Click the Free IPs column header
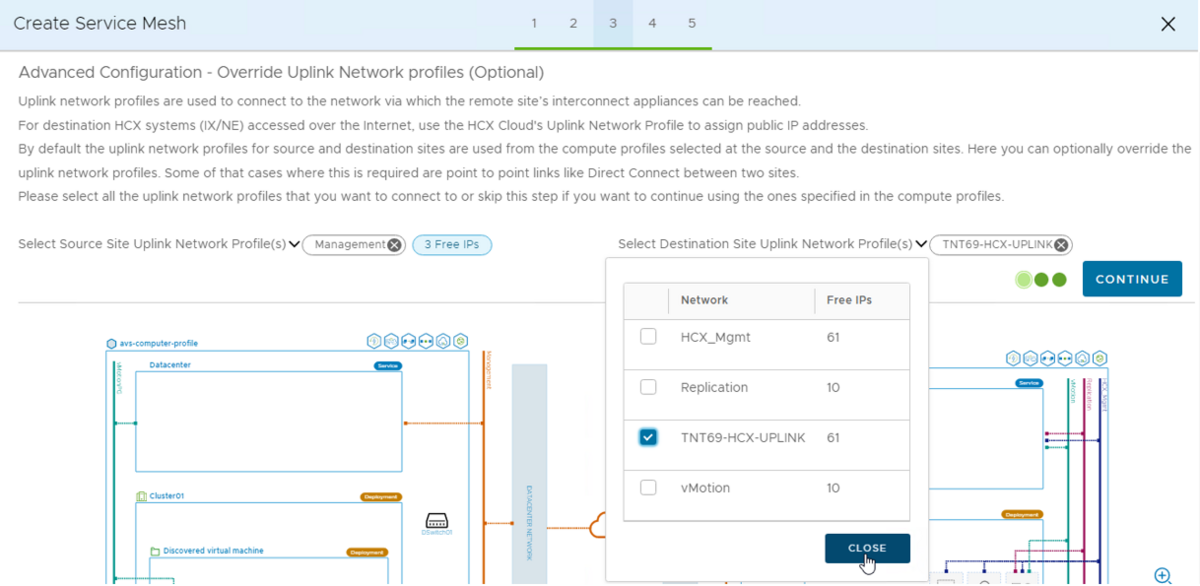Screen dimensions: 1200x586 point(849,300)
